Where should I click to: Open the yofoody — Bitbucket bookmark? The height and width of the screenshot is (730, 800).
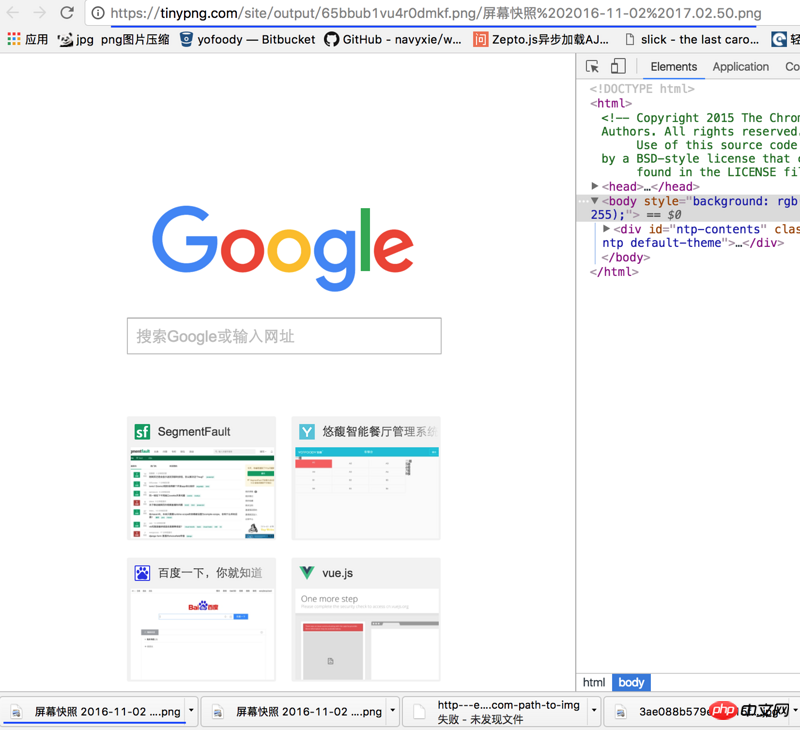(247, 39)
